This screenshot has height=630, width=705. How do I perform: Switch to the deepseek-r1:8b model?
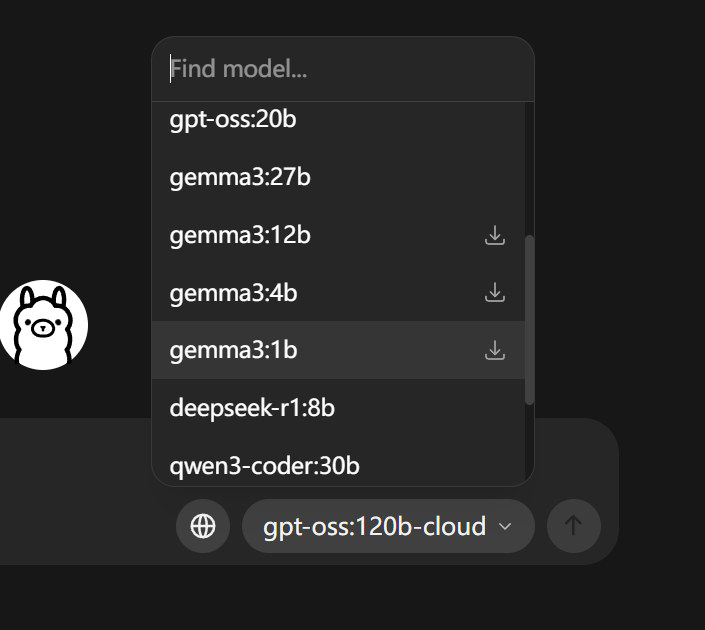[252, 408]
